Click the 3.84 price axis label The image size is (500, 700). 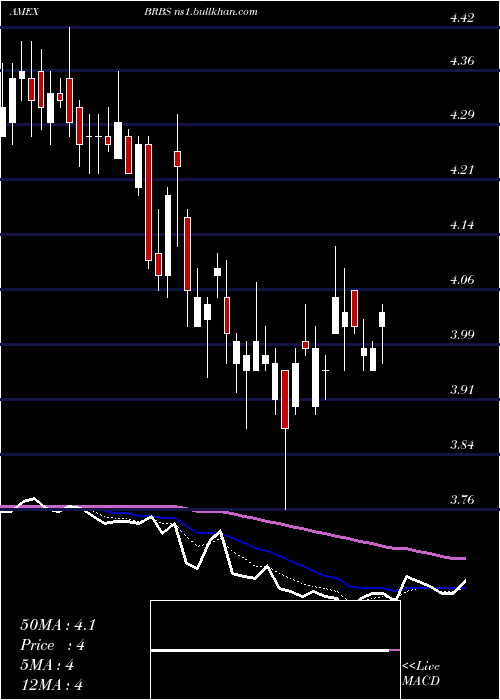[462, 445]
